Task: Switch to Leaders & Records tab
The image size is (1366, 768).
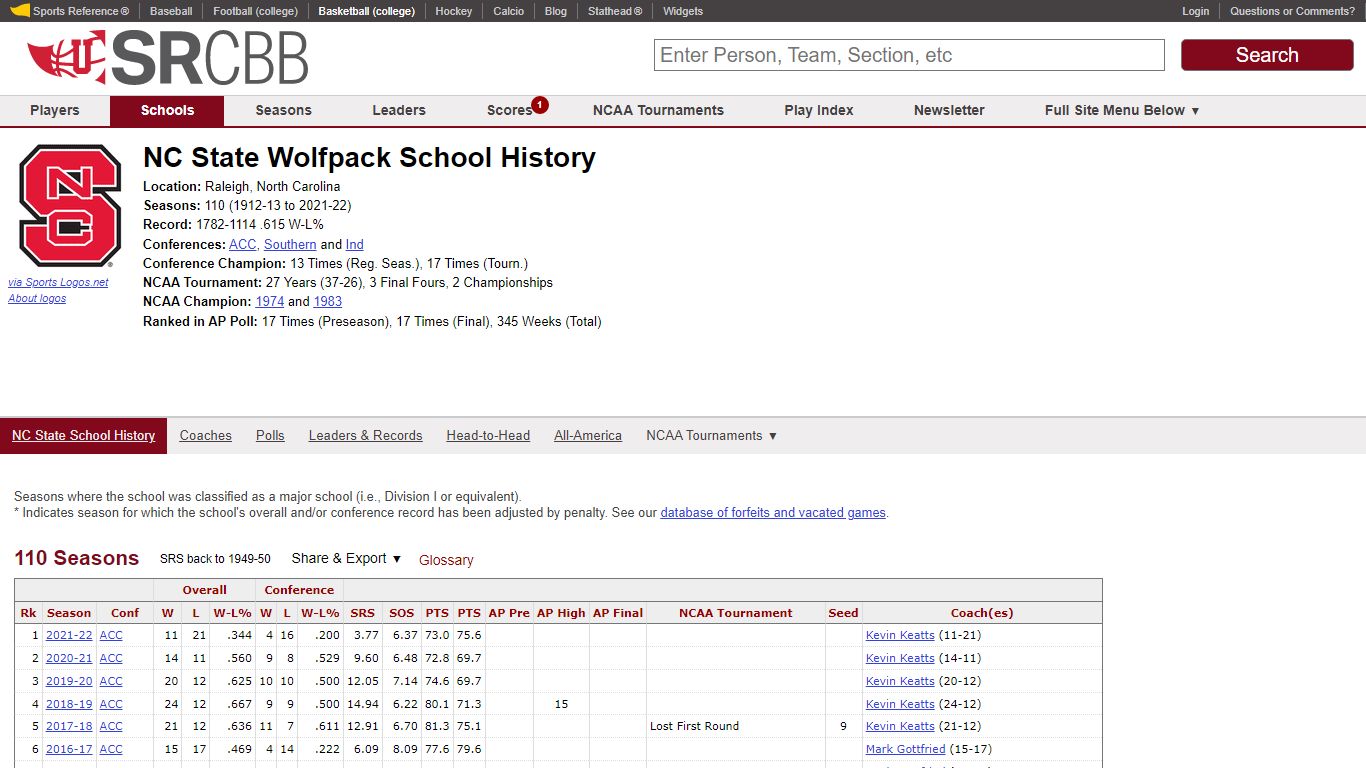Action: click(x=365, y=435)
